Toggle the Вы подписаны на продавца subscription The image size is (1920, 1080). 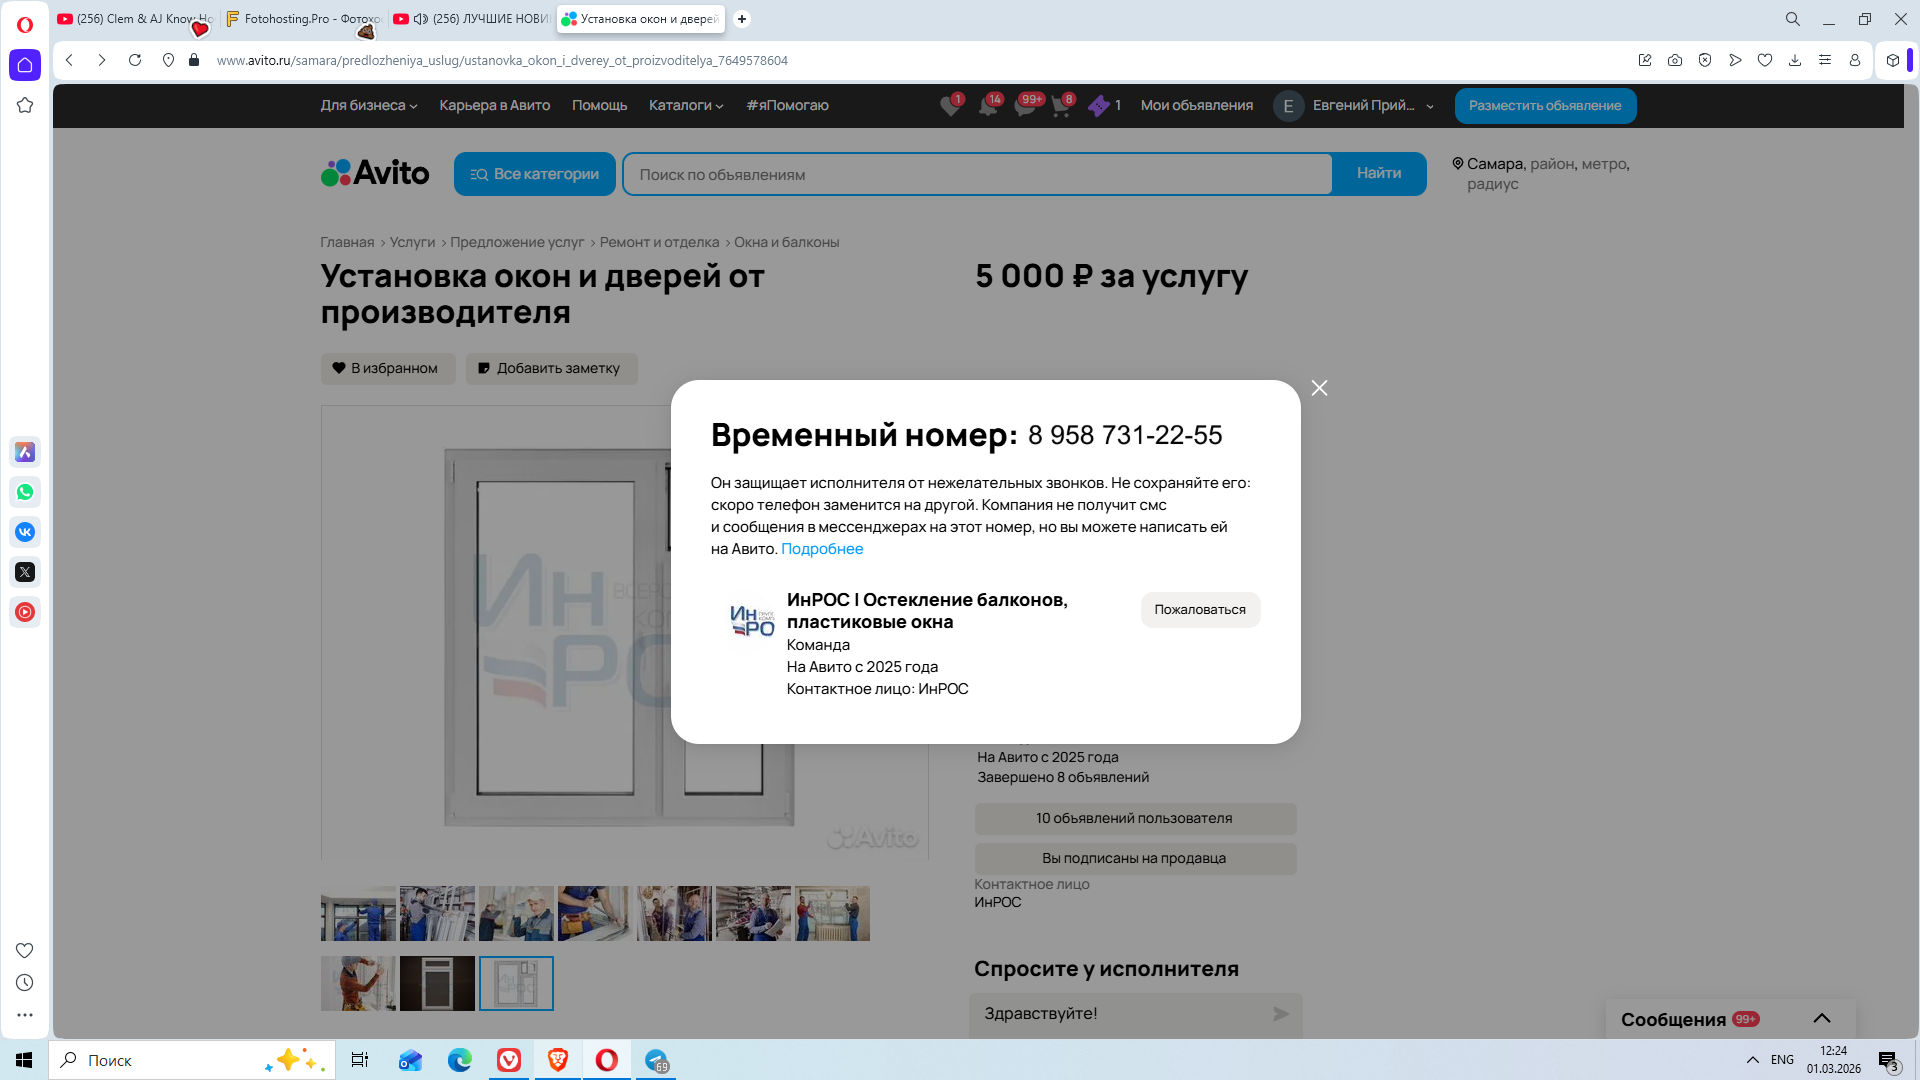(1134, 858)
